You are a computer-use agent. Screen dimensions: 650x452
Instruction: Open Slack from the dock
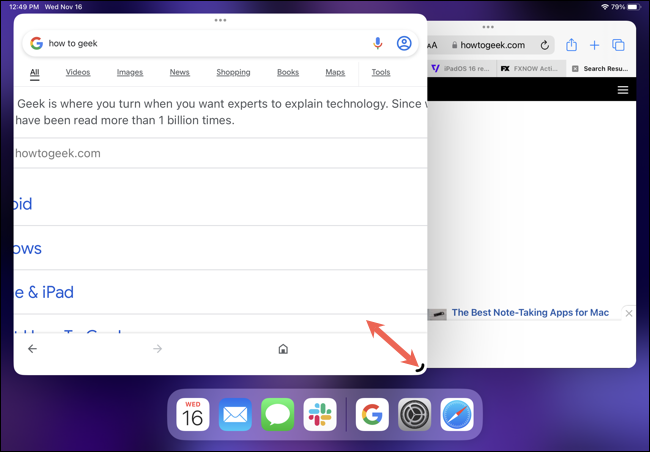[320, 414]
